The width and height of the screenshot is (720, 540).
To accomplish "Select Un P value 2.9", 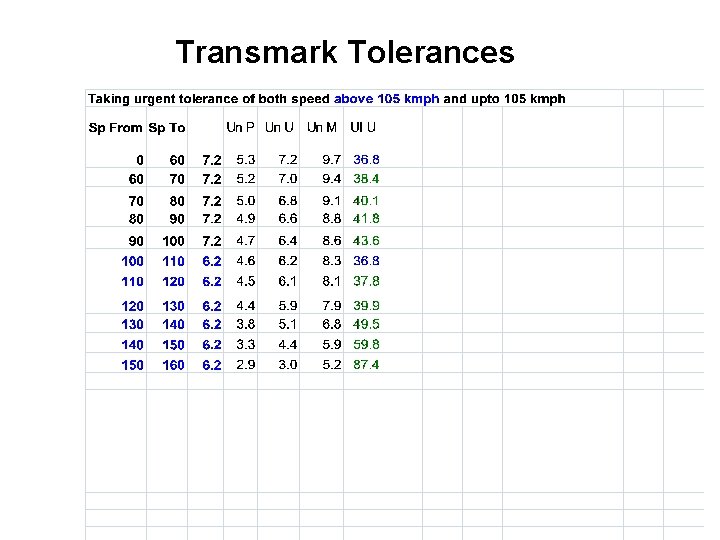I will (x=246, y=365).
